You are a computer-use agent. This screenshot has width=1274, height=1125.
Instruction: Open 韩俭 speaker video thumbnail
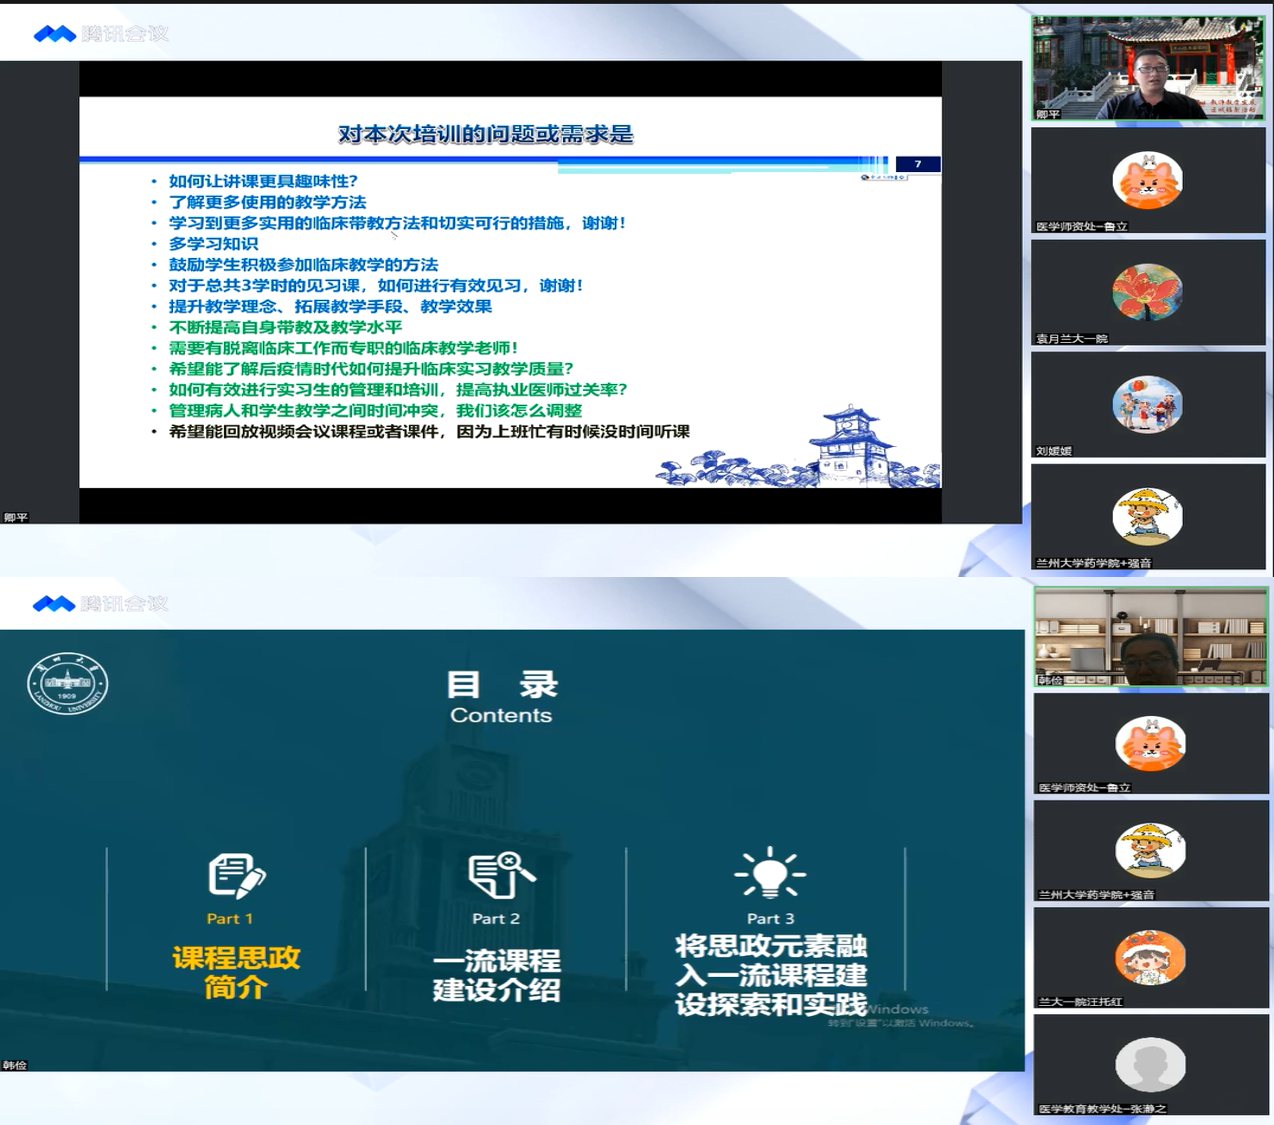[1150, 637]
